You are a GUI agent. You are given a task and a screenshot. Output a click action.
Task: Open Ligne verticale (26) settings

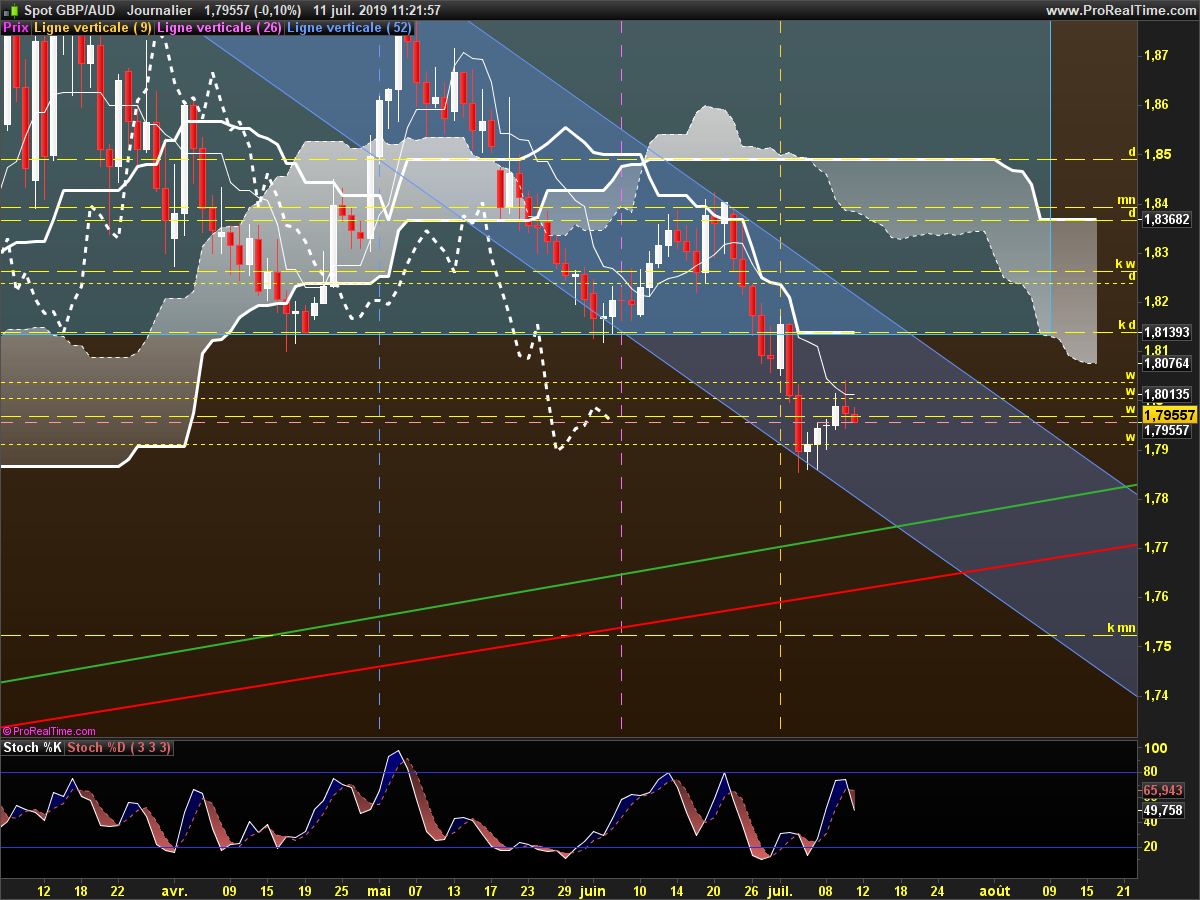[x=219, y=28]
